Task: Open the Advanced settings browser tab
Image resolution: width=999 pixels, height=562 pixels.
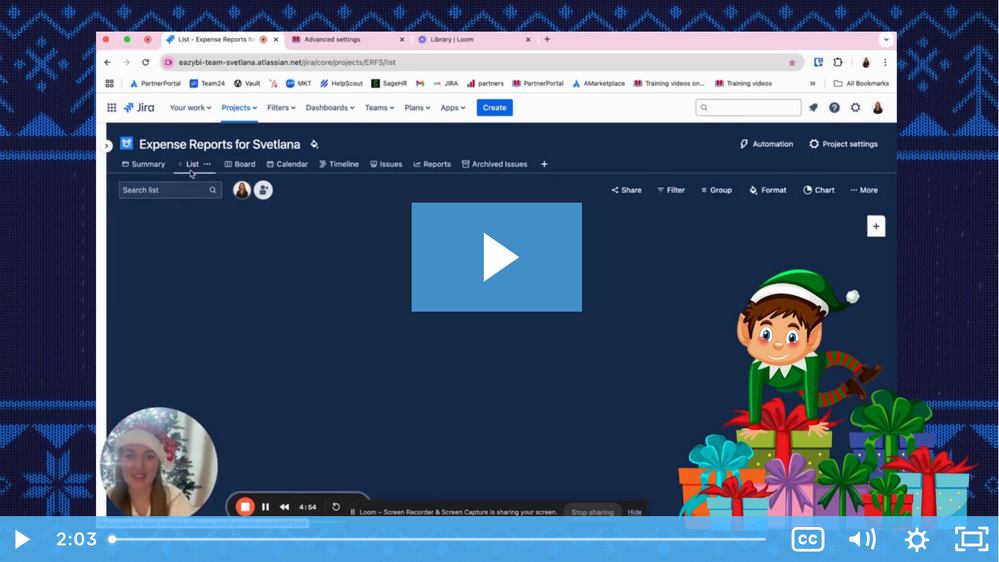Action: tap(348, 40)
